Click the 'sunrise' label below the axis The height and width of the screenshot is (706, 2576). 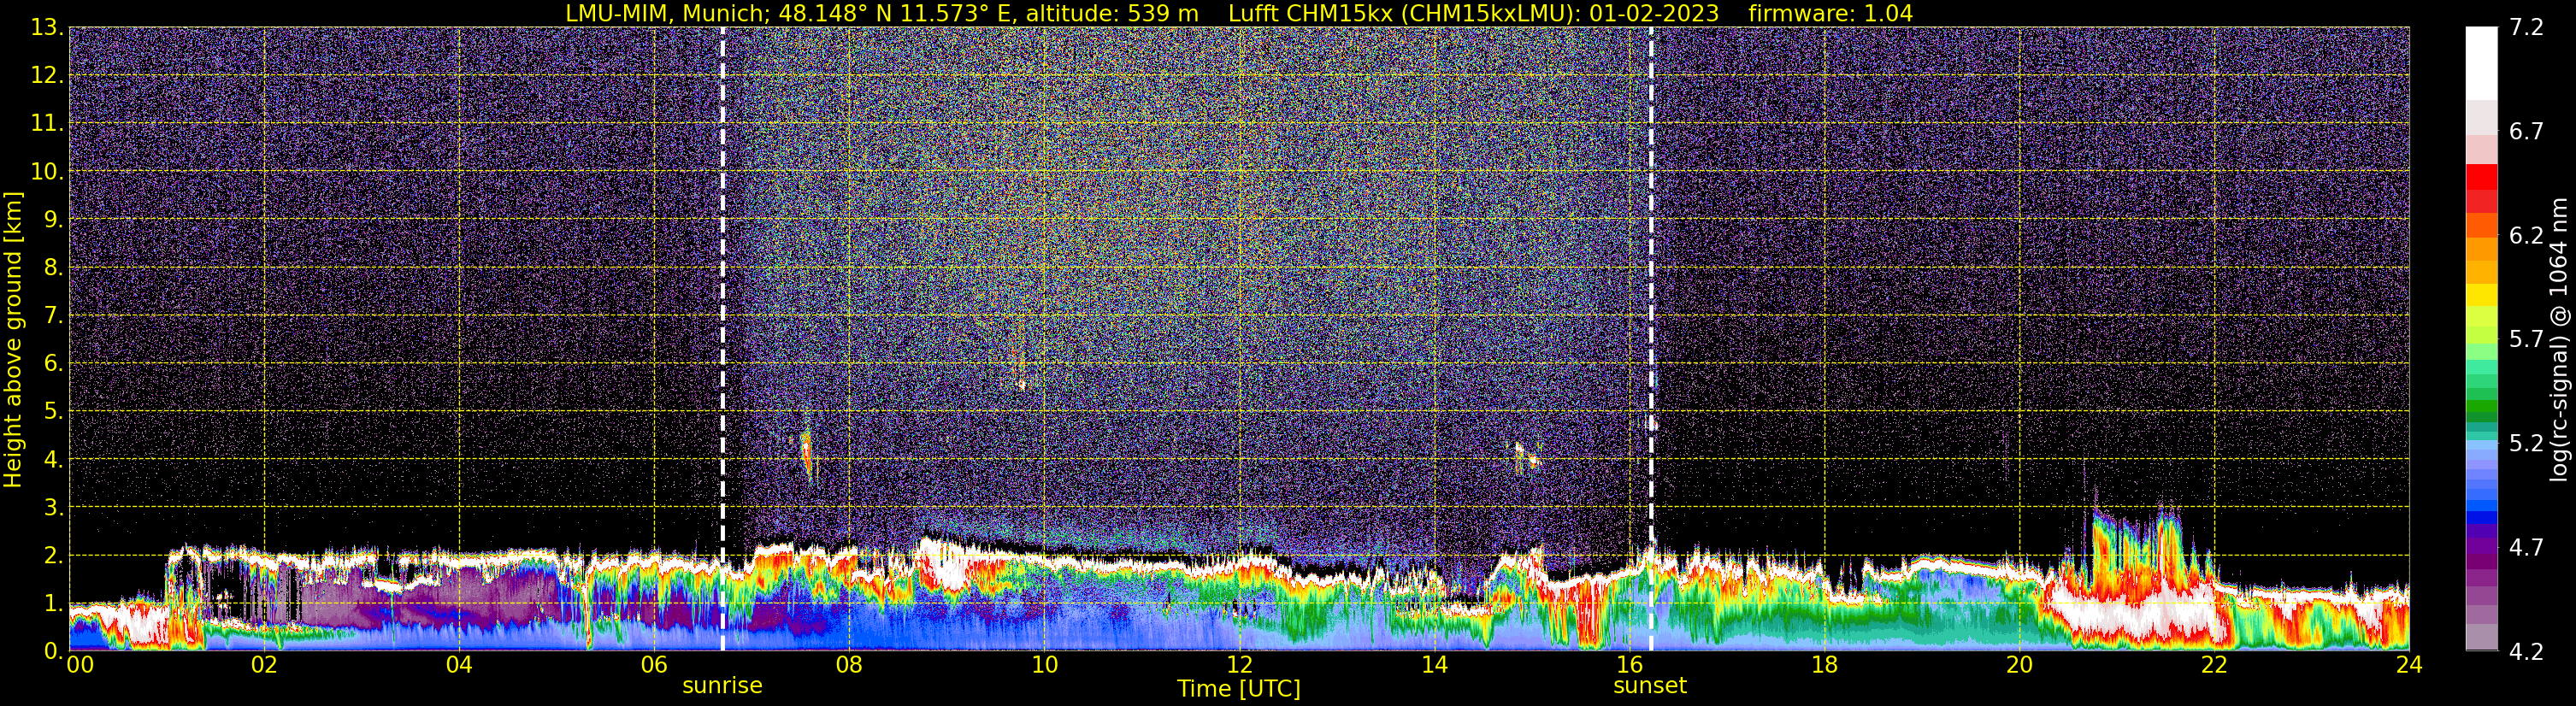pos(722,685)
